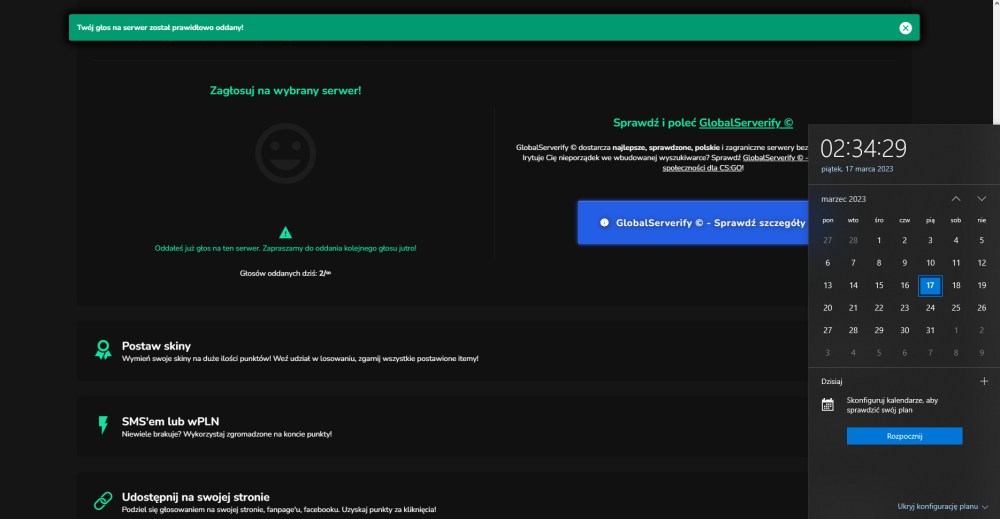Open the GlobalServerify © link in the paragraph
The image size is (1000, 519).
[773, 157]
